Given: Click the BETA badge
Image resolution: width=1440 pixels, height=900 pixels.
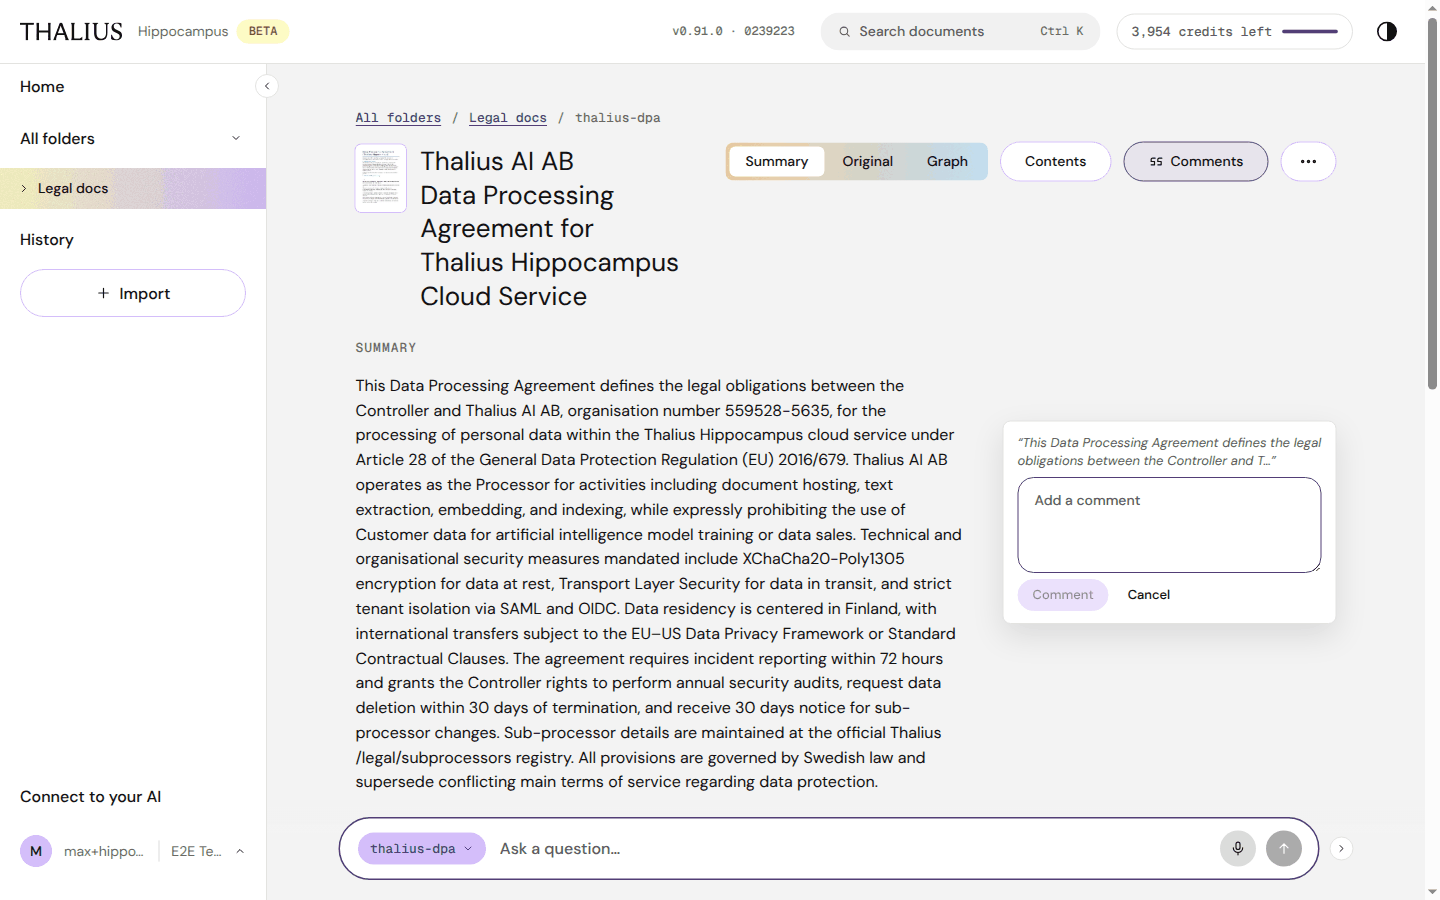Looking at the screenshot, I should tap(263, 32).
